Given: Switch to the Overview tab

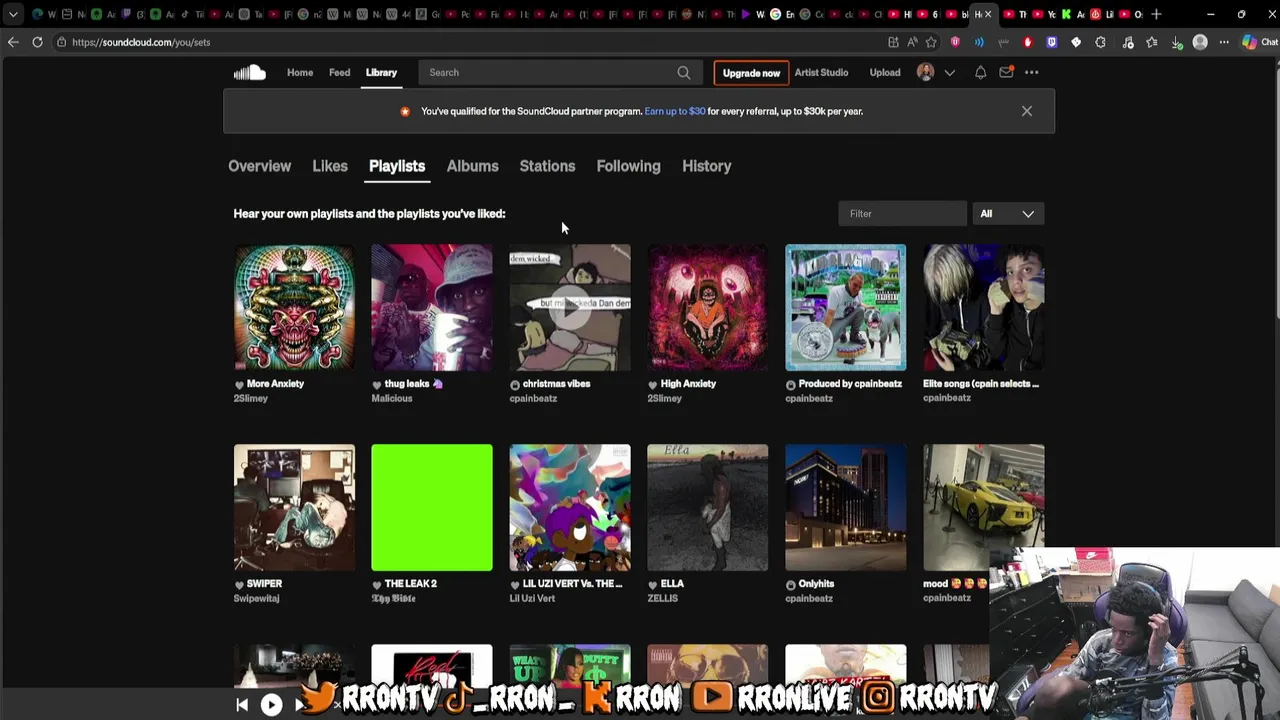Looking at the screenshot, I should click(259, 166).
